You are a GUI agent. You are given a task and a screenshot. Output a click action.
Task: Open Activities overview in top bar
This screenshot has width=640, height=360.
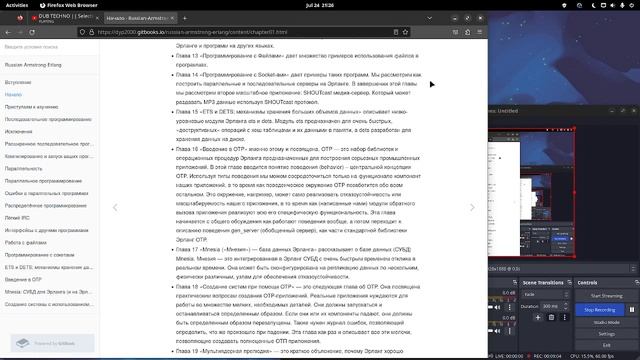click(17, 5)
